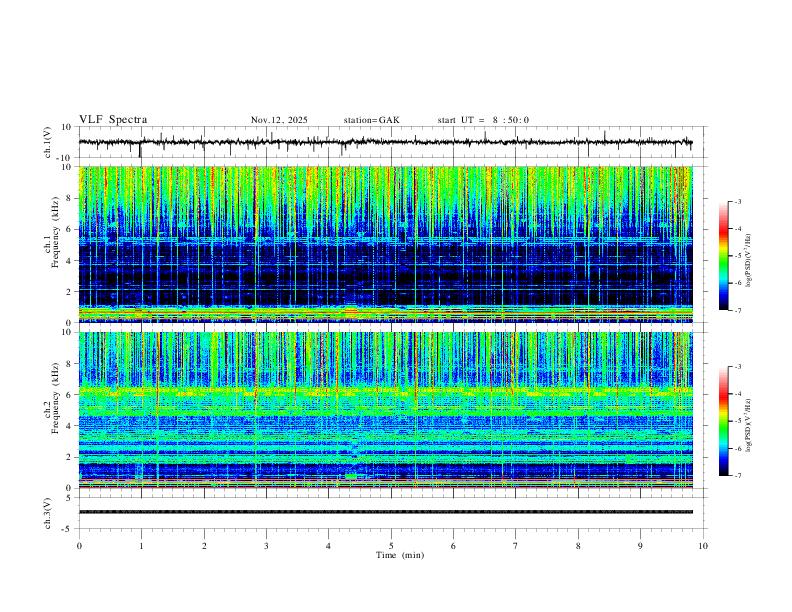Click time axis tick label "4"
The image size is (792, 612).
[x=329, y=546]
